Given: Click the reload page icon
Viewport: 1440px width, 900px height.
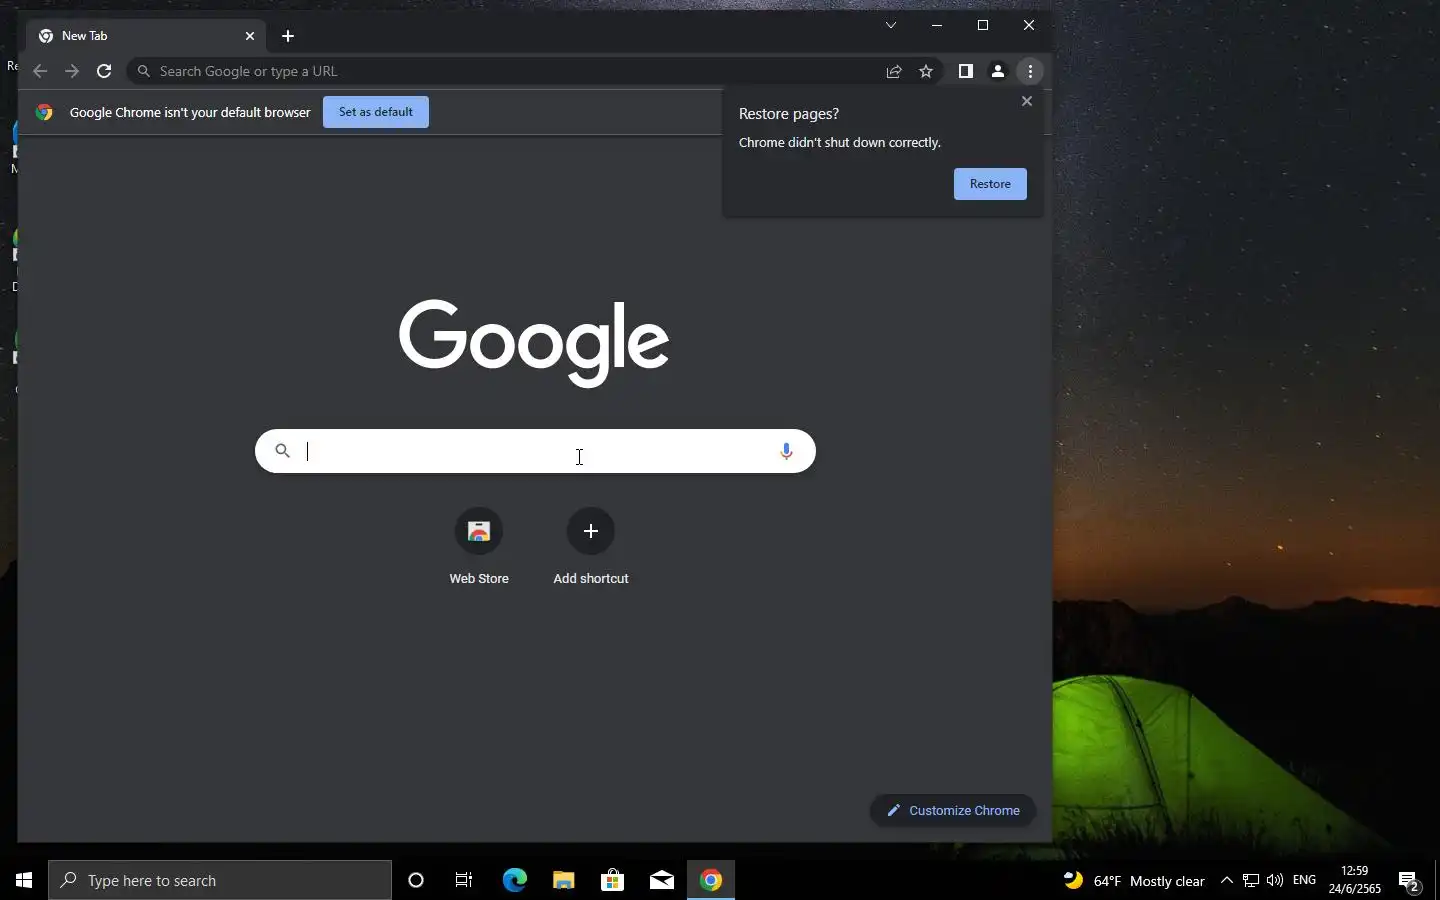Looking at the screenshot, I should click(104, 71).
